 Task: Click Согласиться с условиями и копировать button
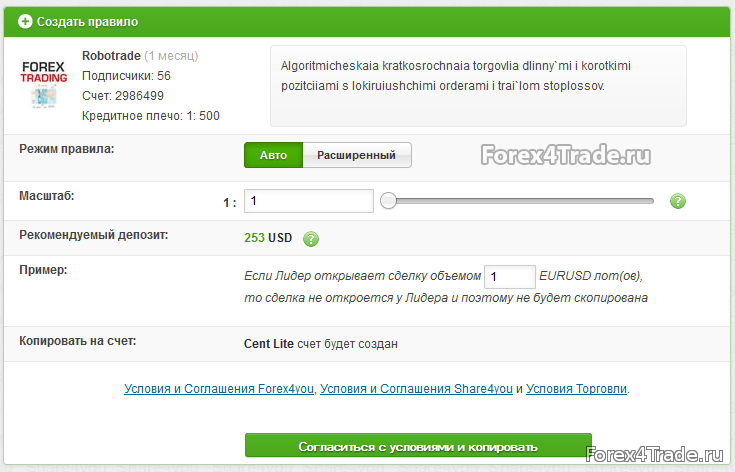tap(418, 447)
